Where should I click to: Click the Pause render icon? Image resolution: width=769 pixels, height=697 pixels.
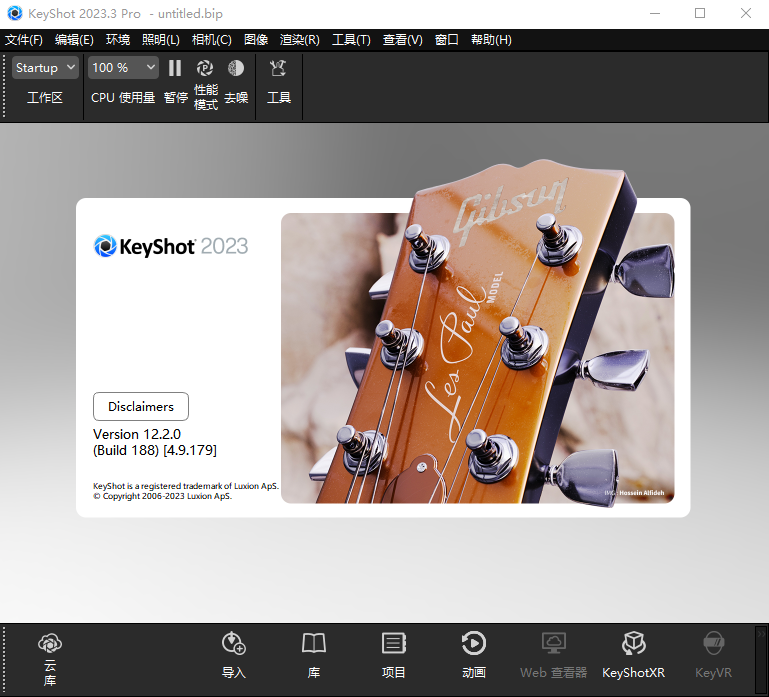(175, 68)
